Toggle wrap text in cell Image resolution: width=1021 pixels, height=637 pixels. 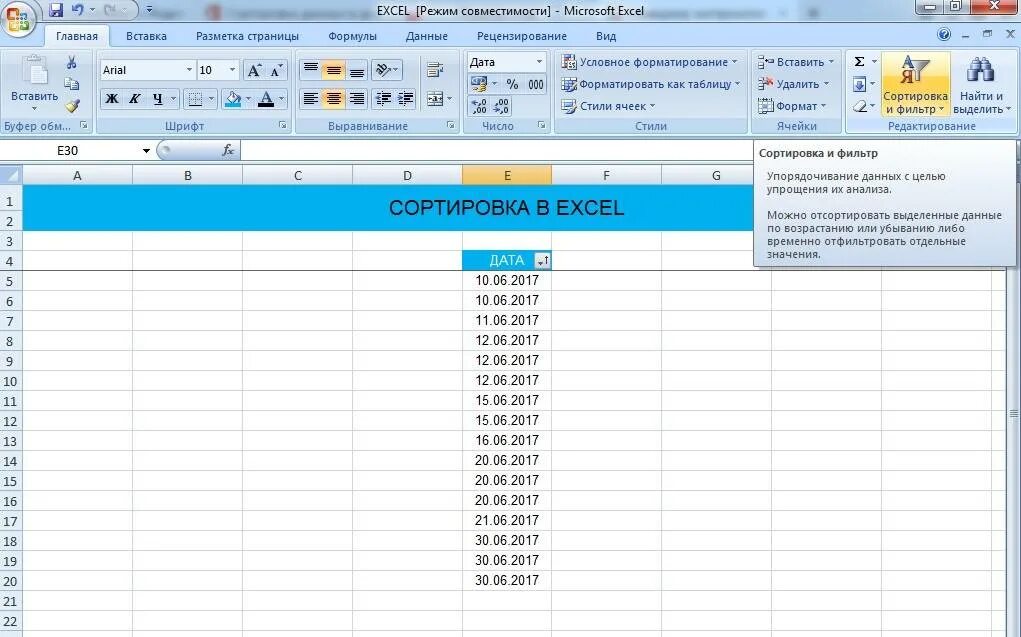435,70
